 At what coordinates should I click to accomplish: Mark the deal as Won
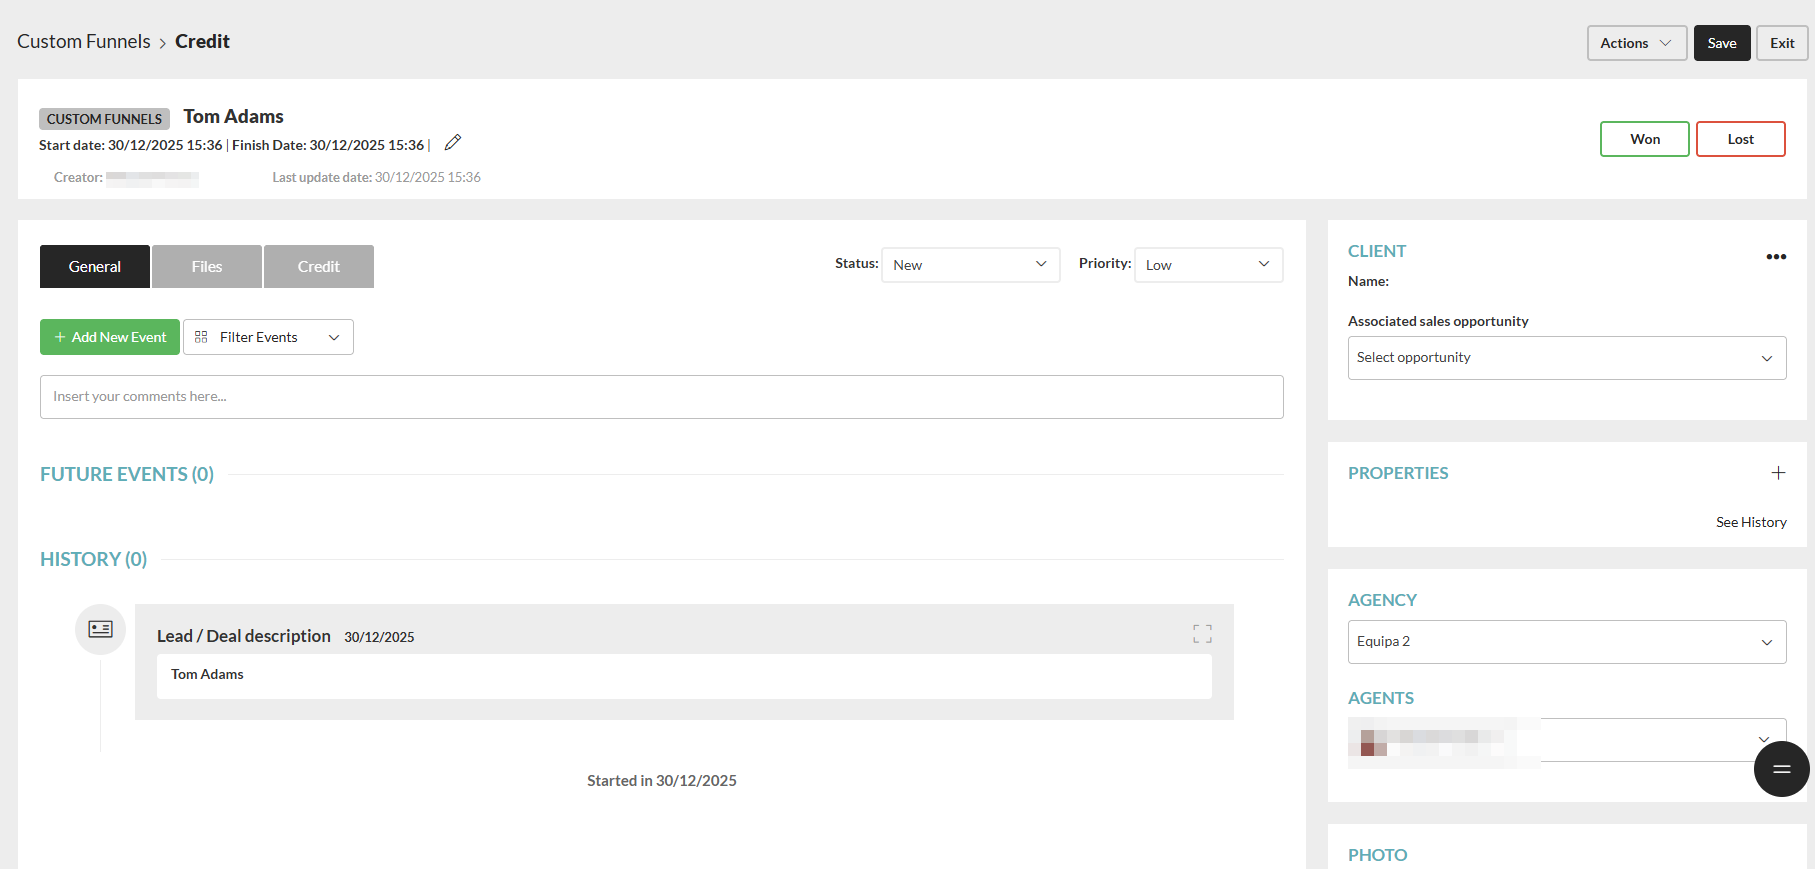pos(1644,139)
